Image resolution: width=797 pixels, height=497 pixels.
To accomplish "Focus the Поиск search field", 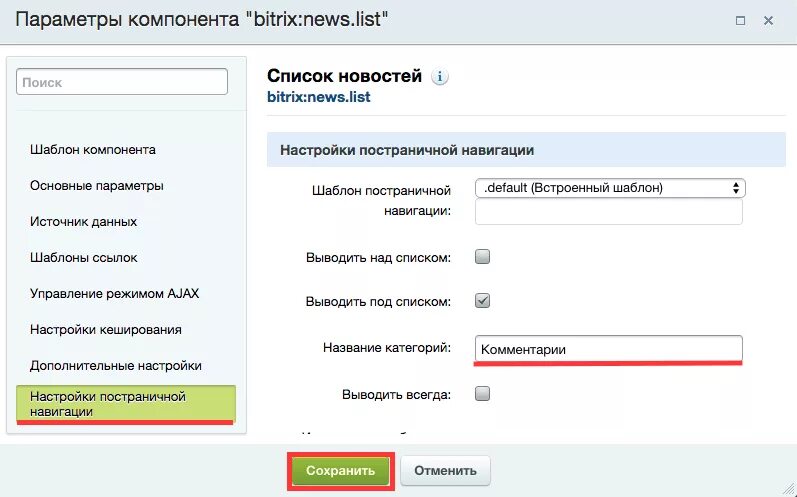I will 122,83.
